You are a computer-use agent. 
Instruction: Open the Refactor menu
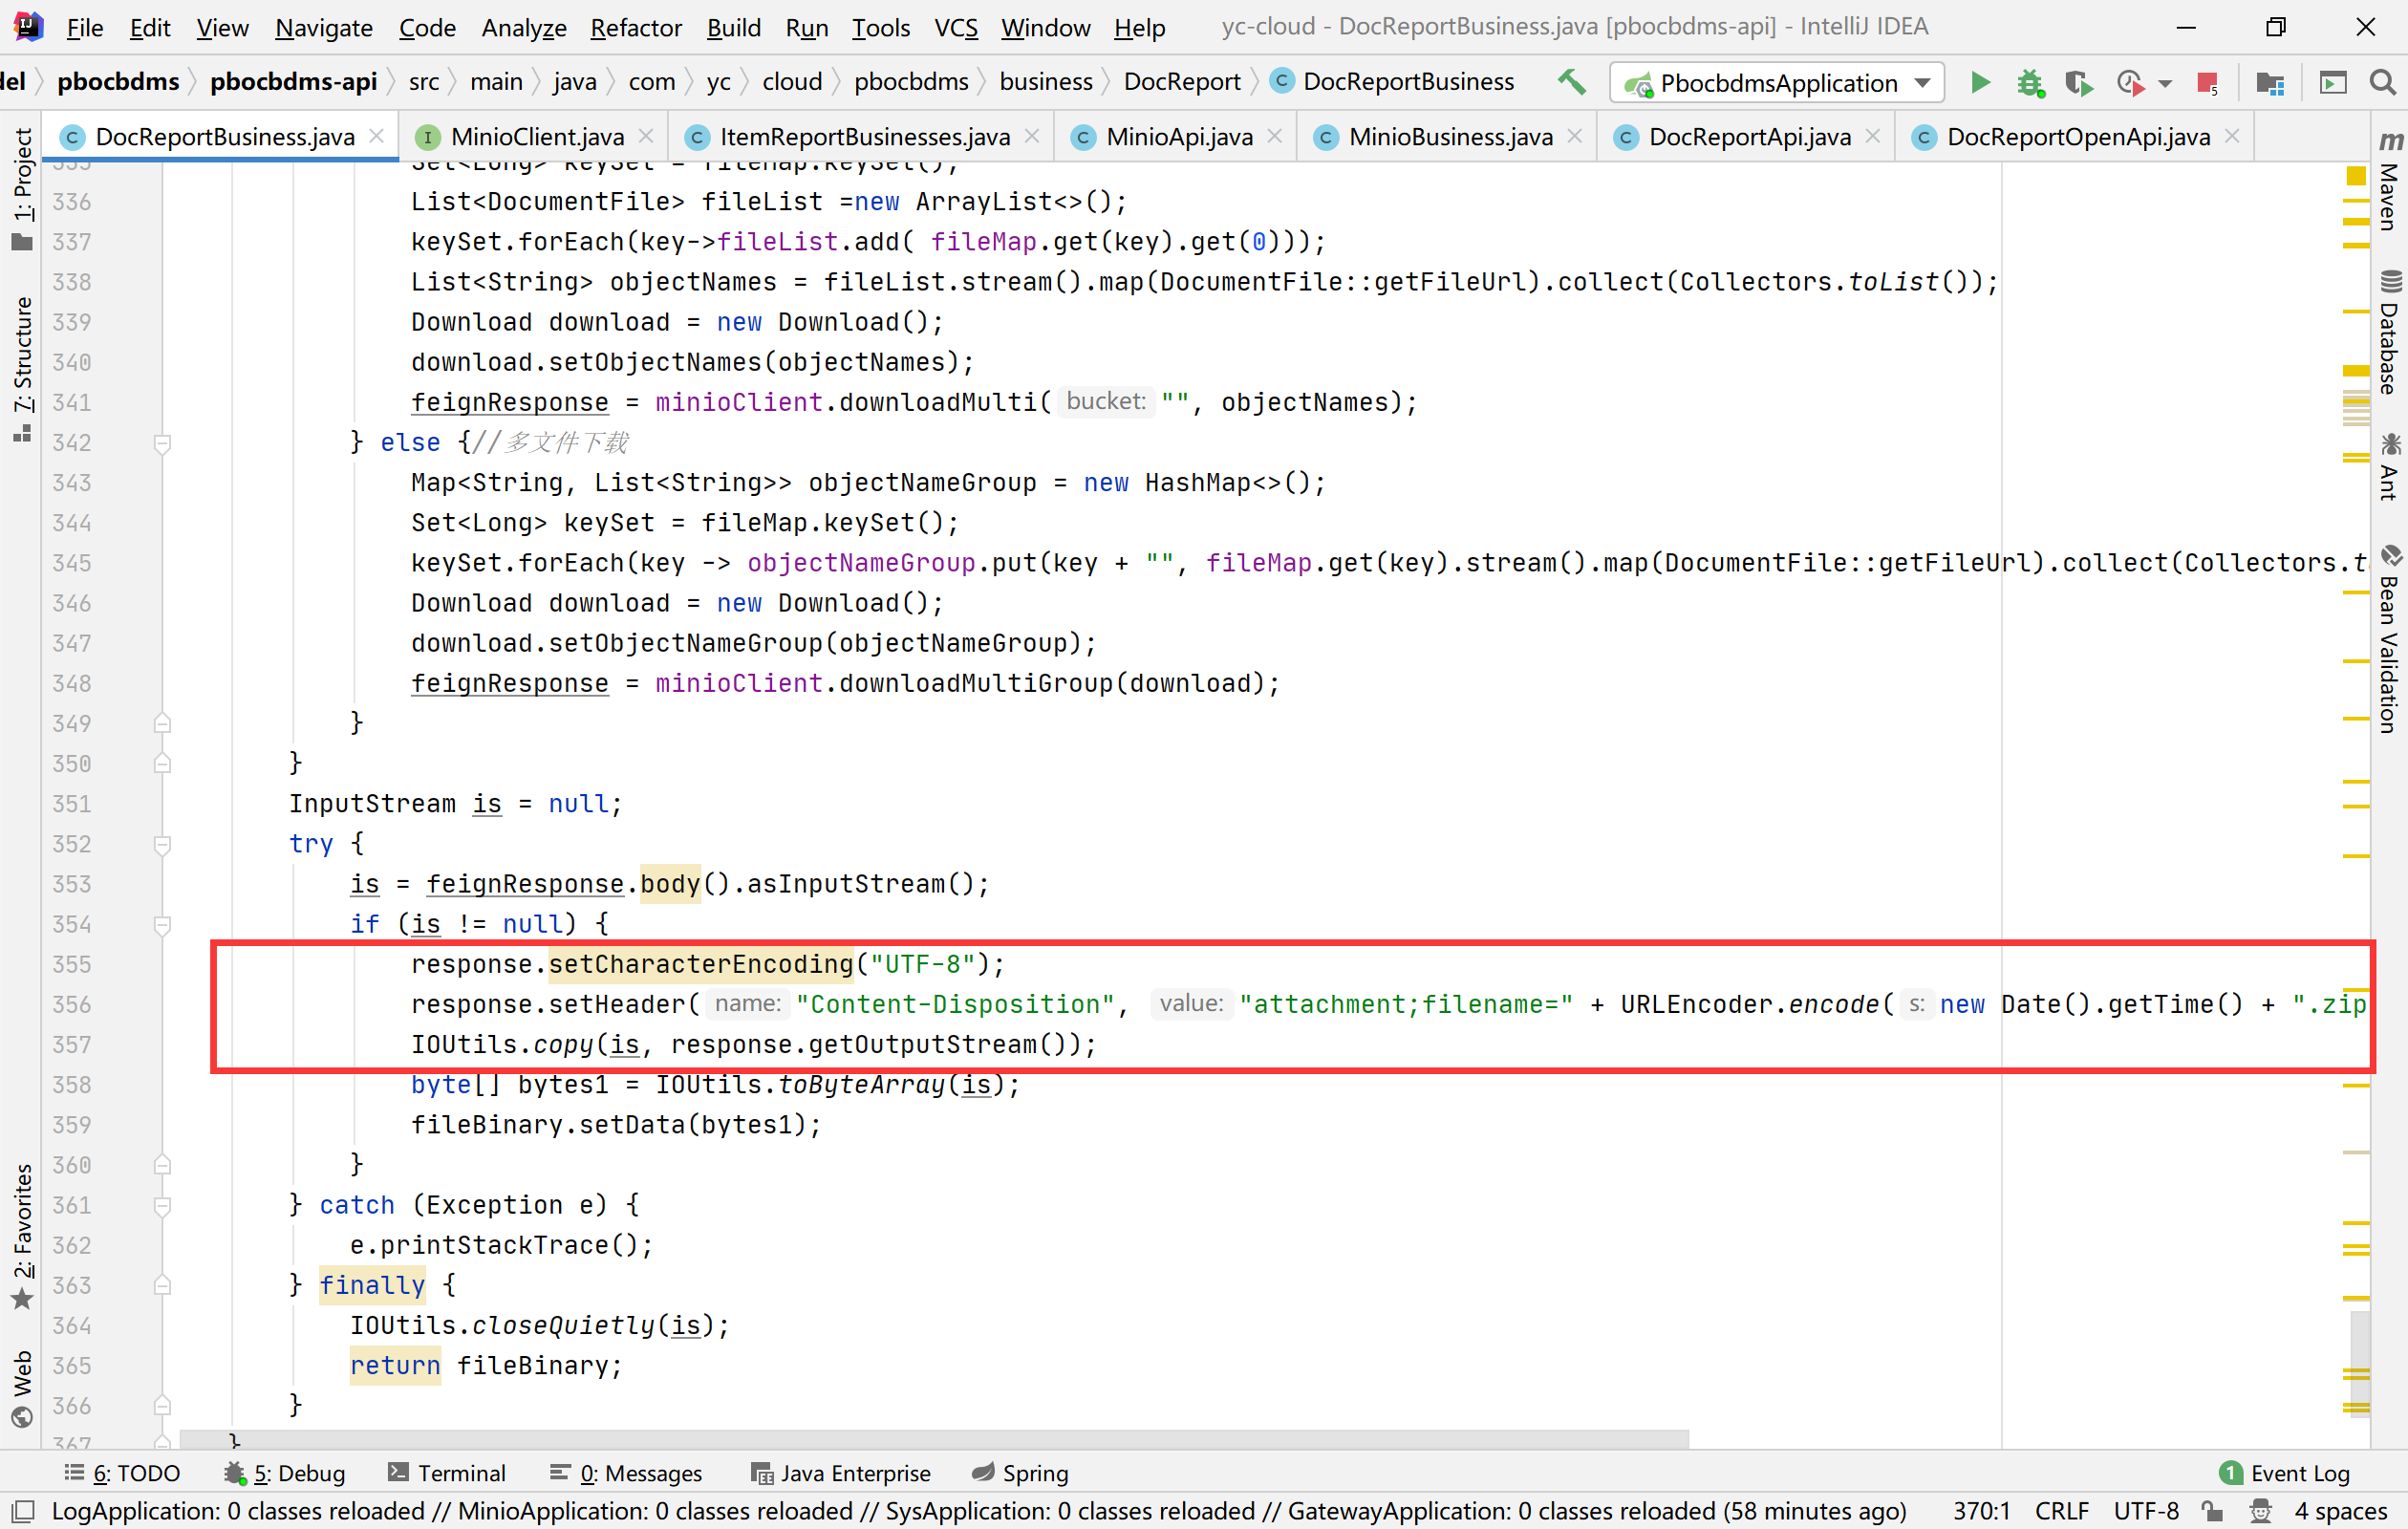click(635, 27)
